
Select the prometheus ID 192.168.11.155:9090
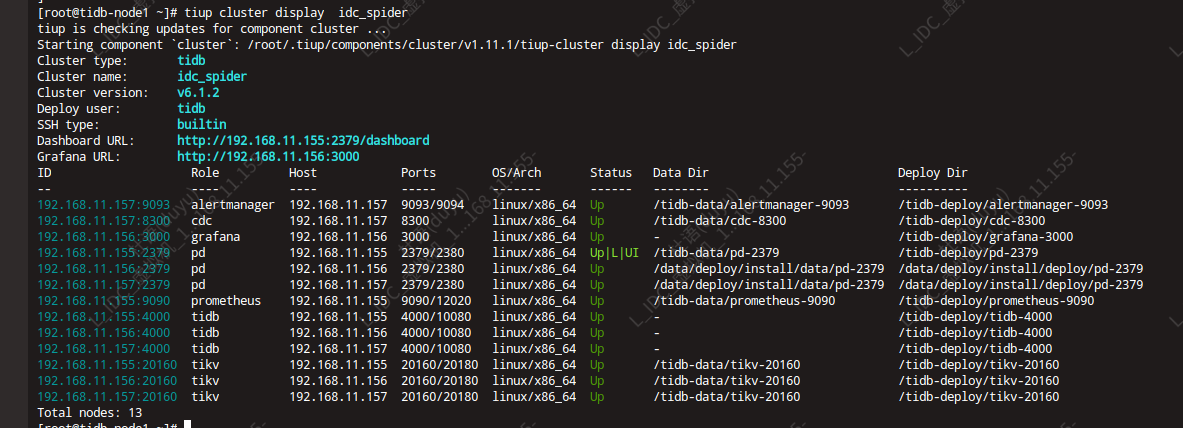(103, 300)
